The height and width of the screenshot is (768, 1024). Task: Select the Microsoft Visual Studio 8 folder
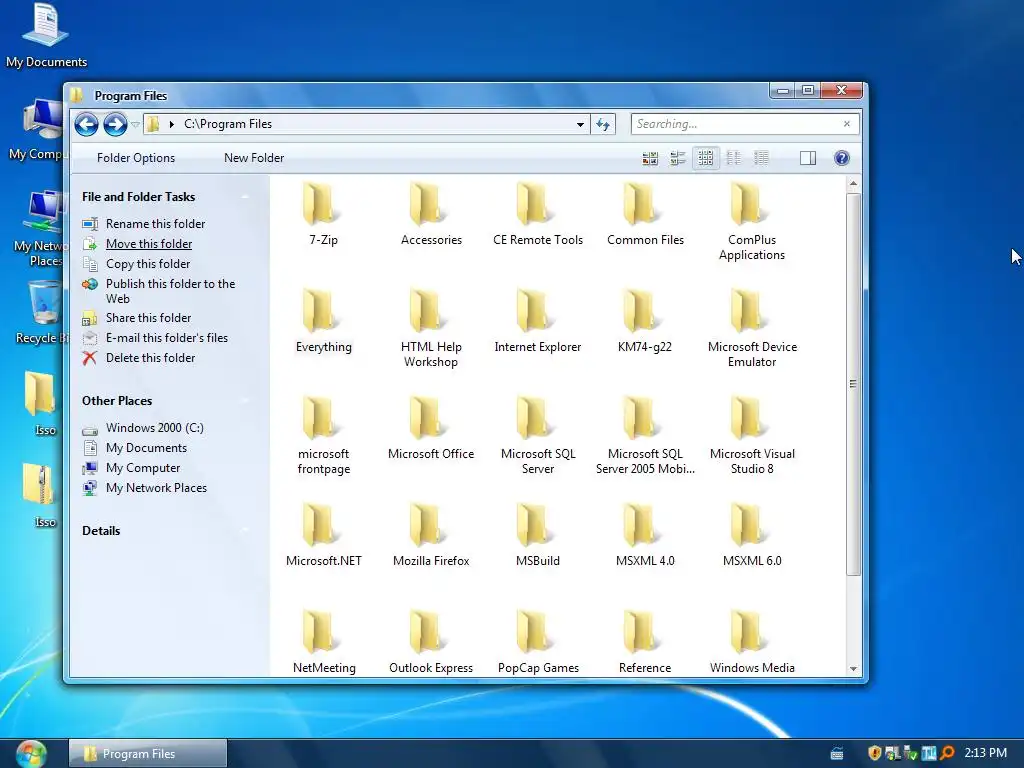(x=752, y=436)
